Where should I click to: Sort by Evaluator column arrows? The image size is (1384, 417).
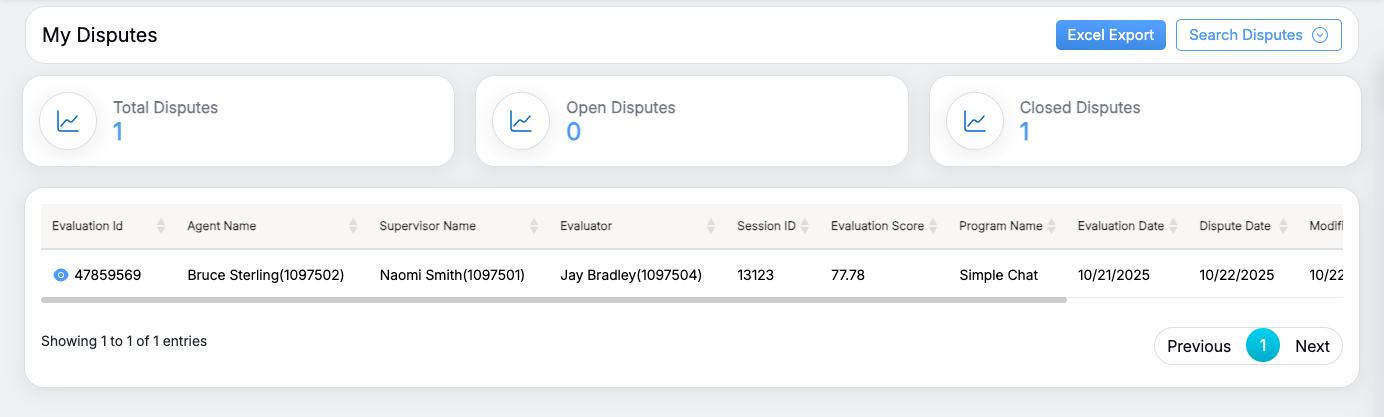coord(711,226)
